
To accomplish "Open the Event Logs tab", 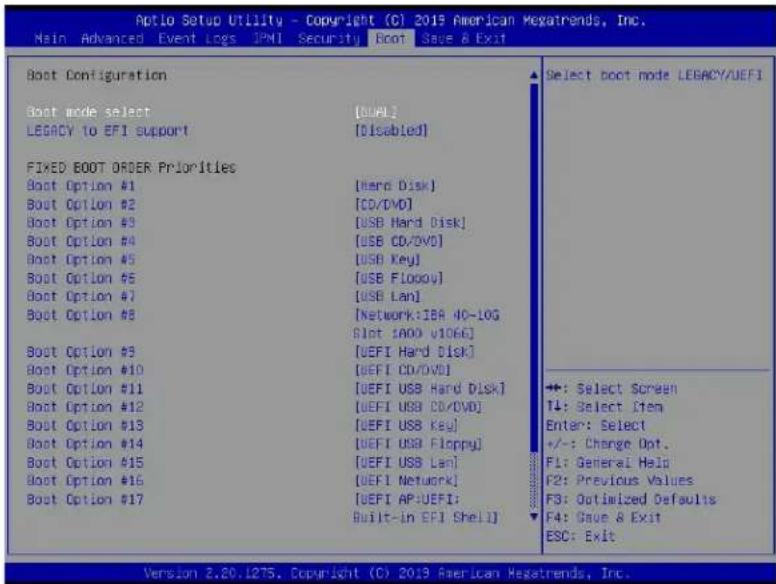I will click(197, 39).
